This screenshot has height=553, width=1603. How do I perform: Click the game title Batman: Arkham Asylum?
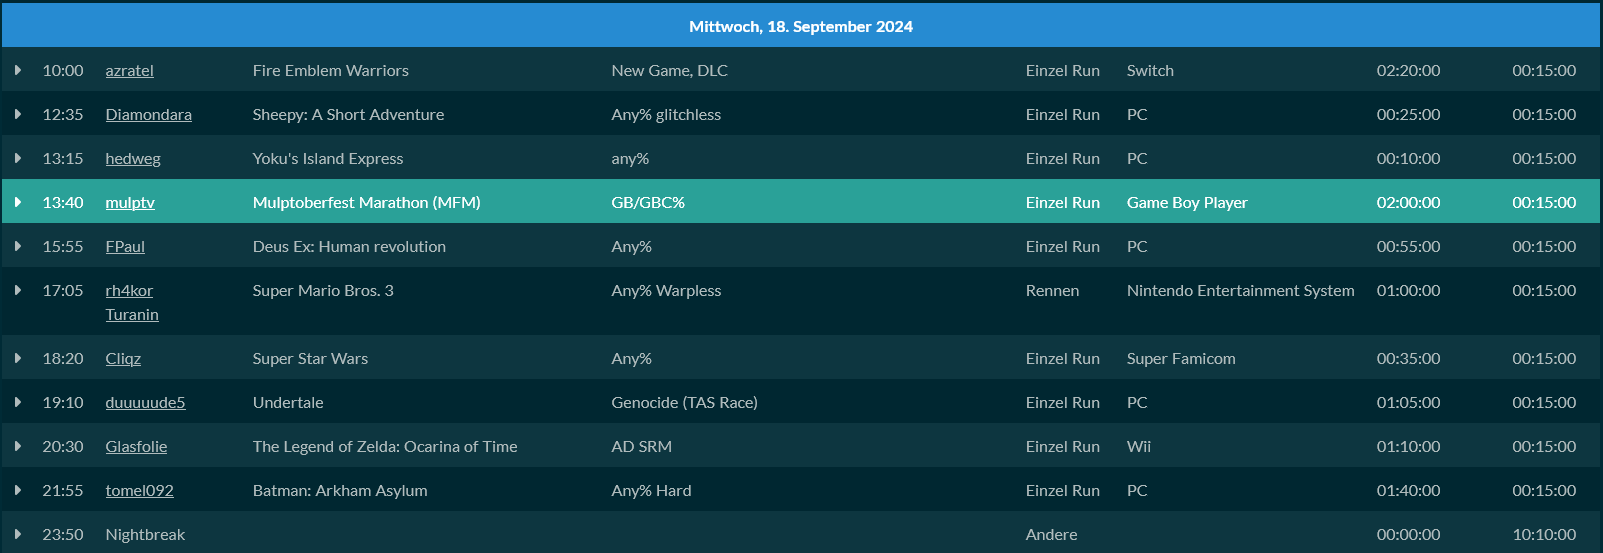340,491
